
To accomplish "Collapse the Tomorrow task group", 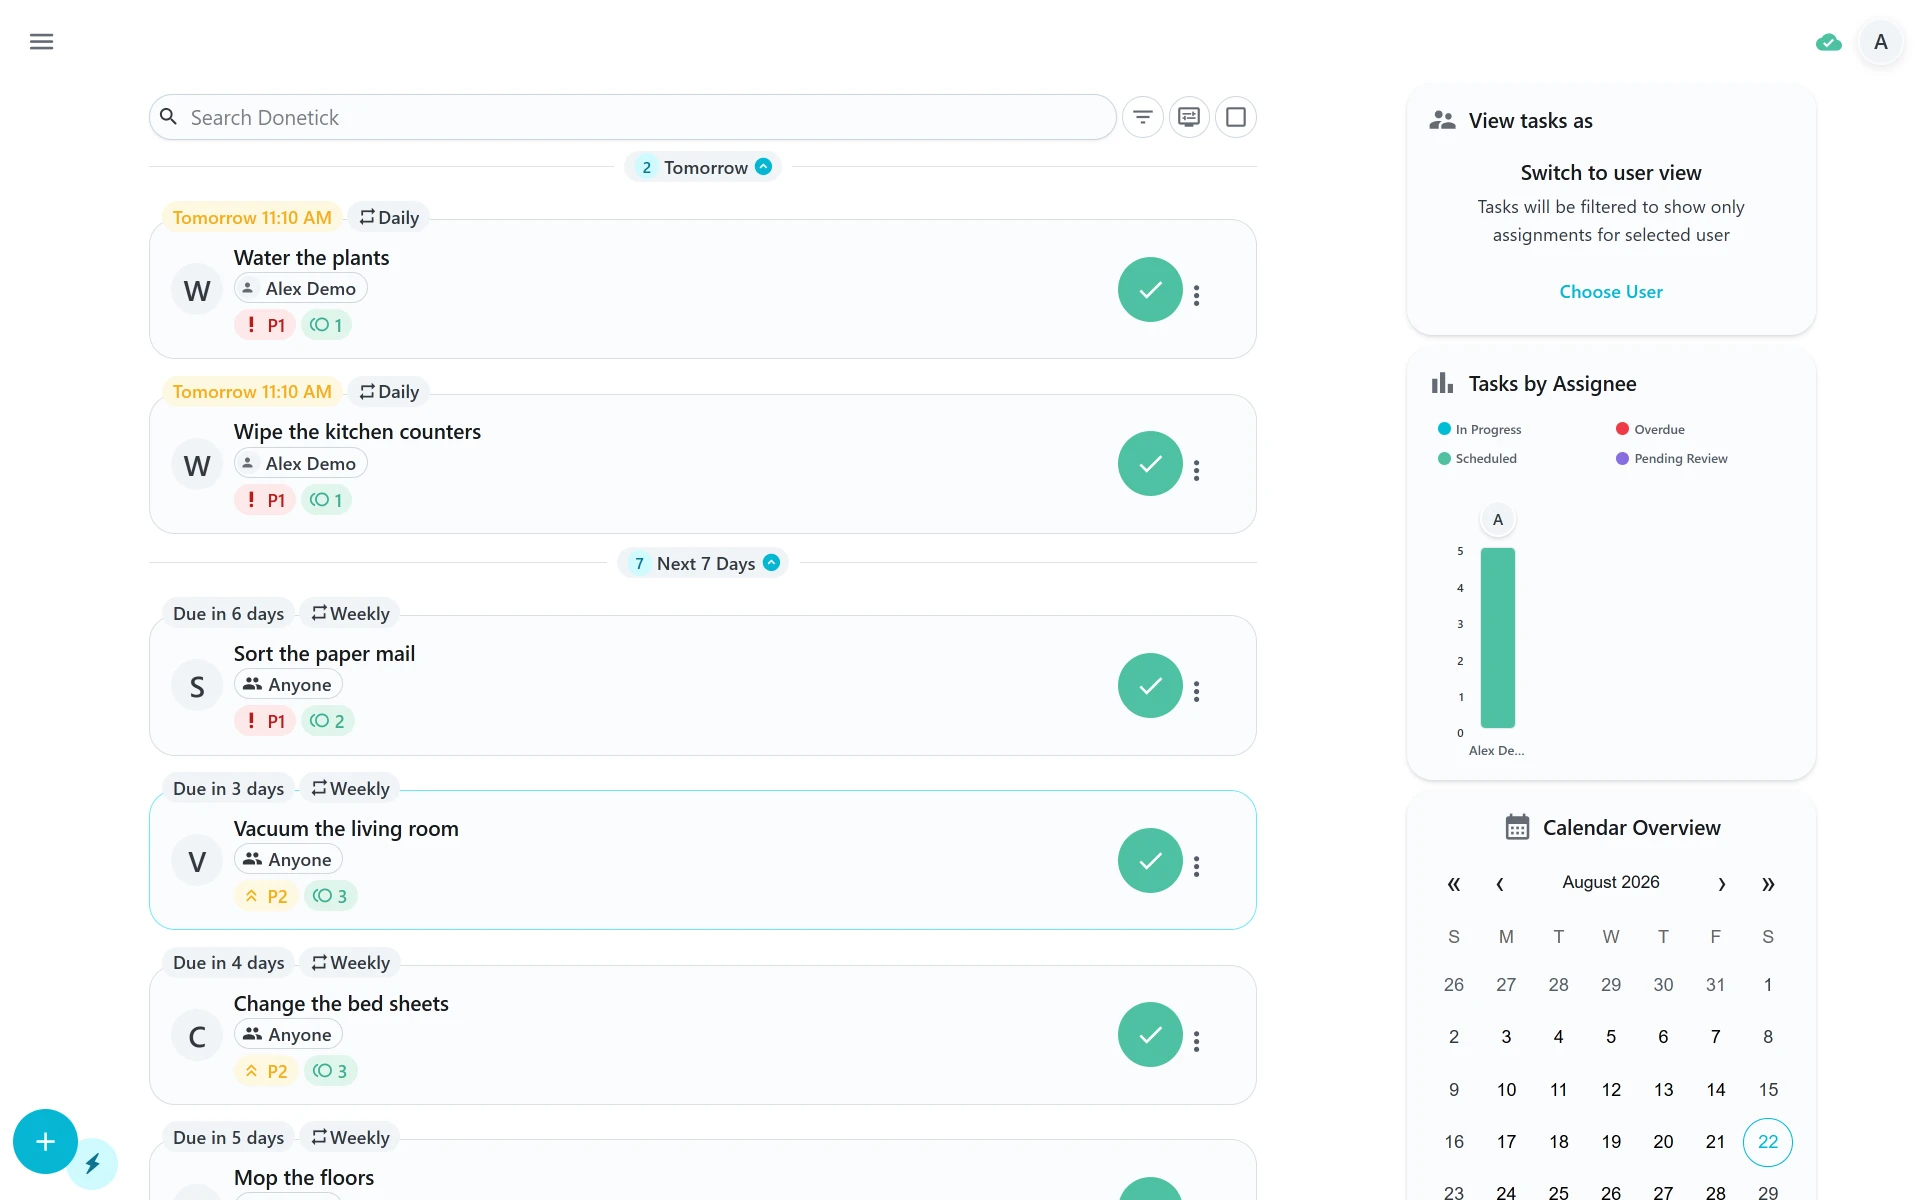I will pyautogui.click(x=764, y=167).
